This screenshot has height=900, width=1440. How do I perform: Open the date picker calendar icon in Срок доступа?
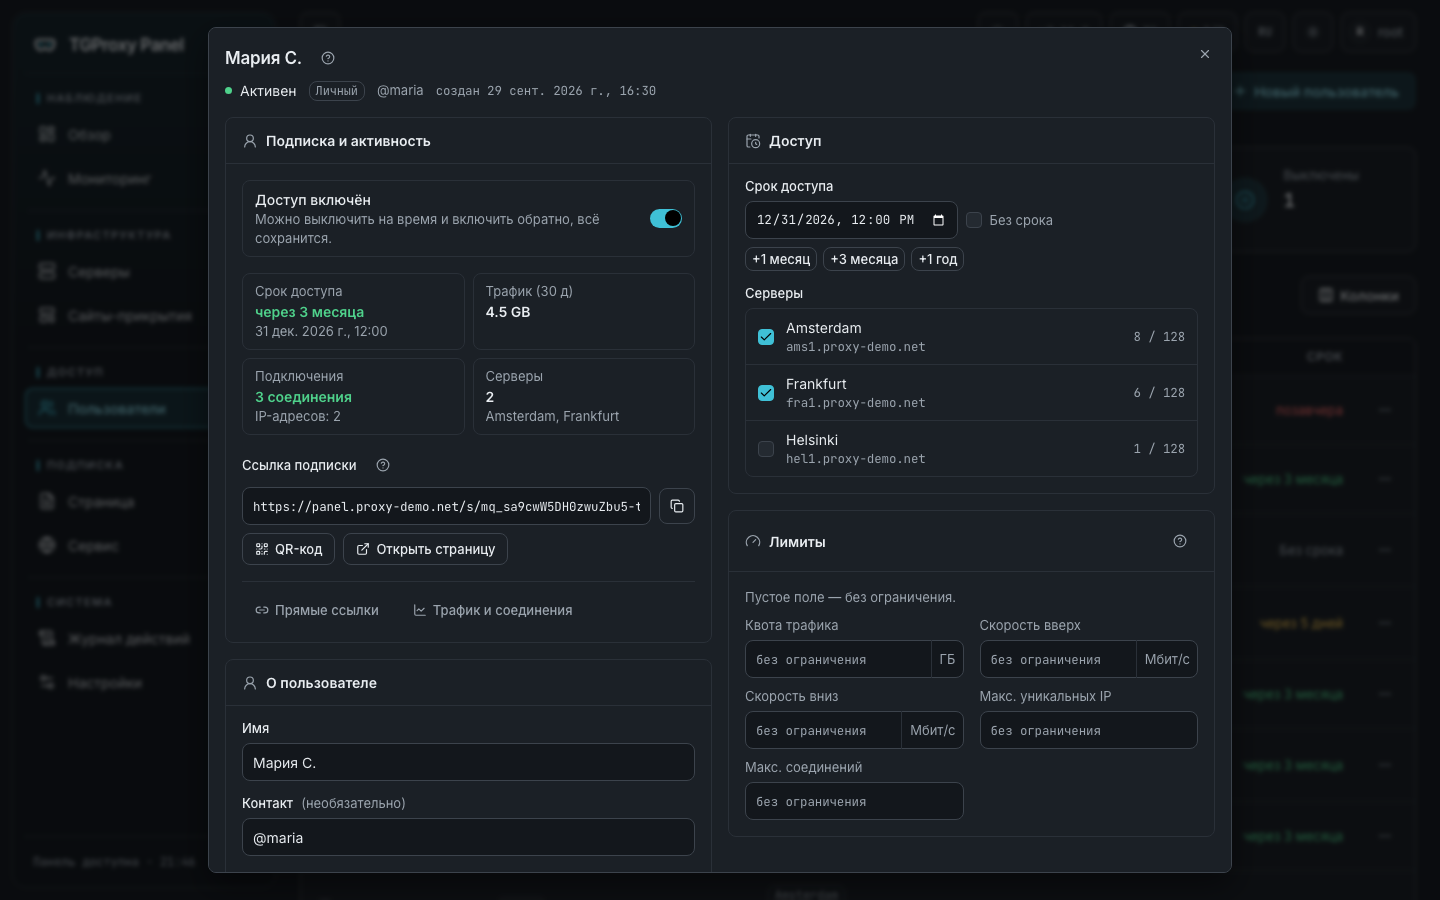[x=938, y=220]
